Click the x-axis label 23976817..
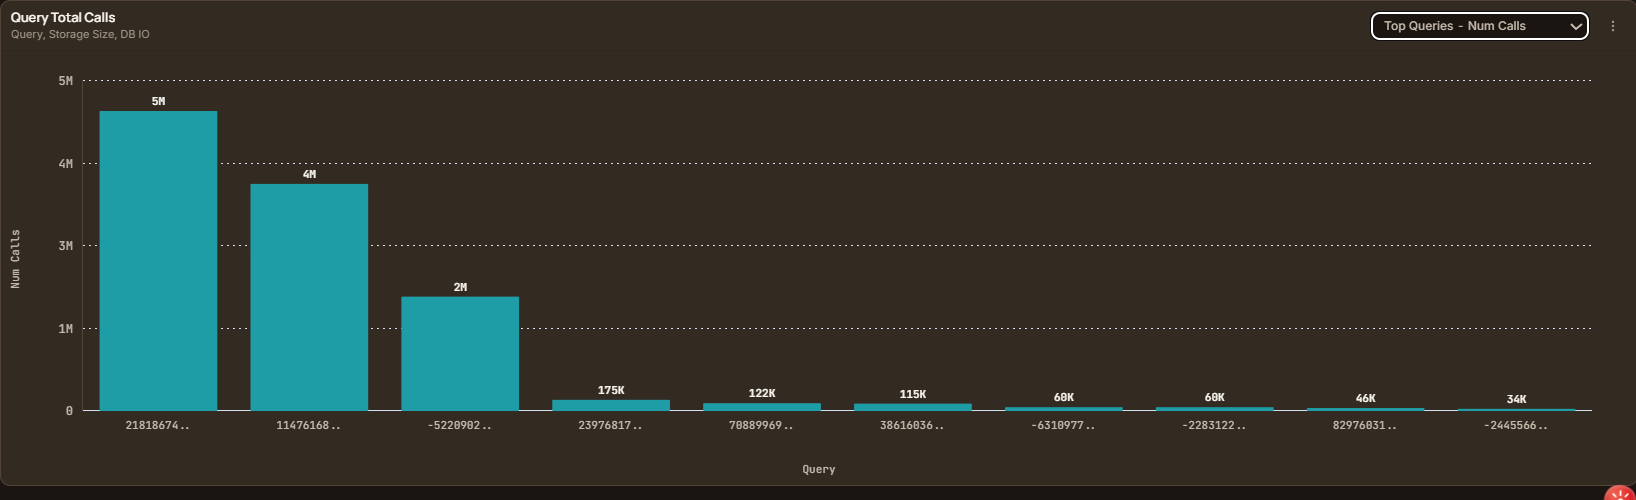 tap(611, 426)
